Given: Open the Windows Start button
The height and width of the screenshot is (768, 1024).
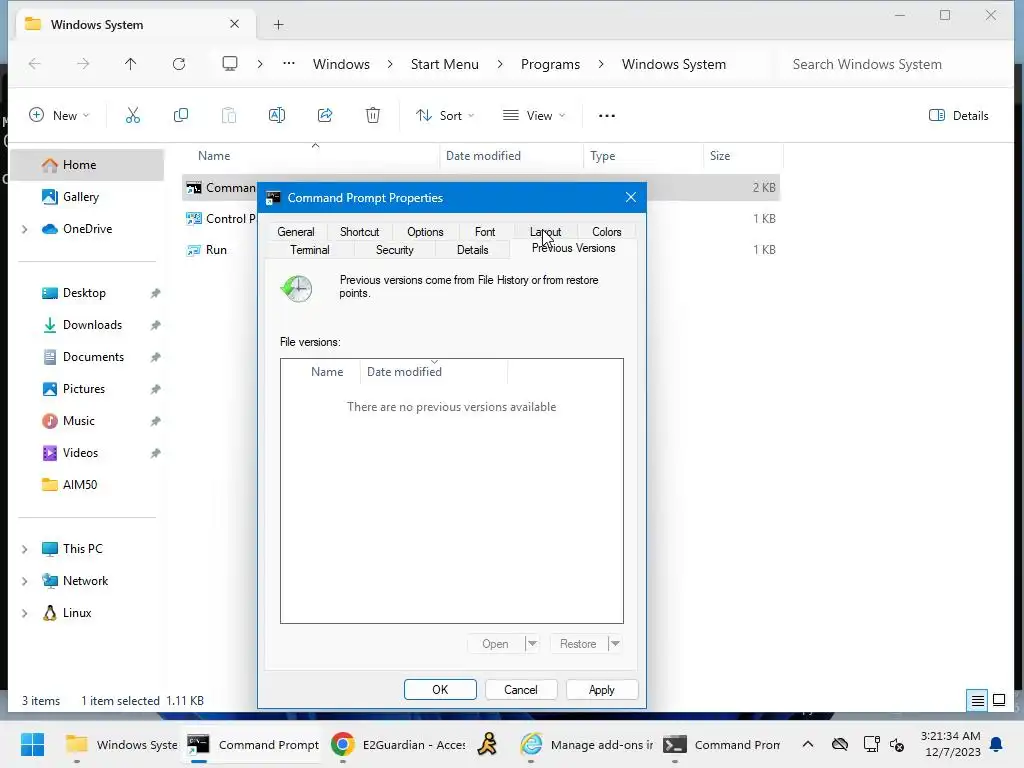Looking at the screenshot, I should tap(32, 744).
